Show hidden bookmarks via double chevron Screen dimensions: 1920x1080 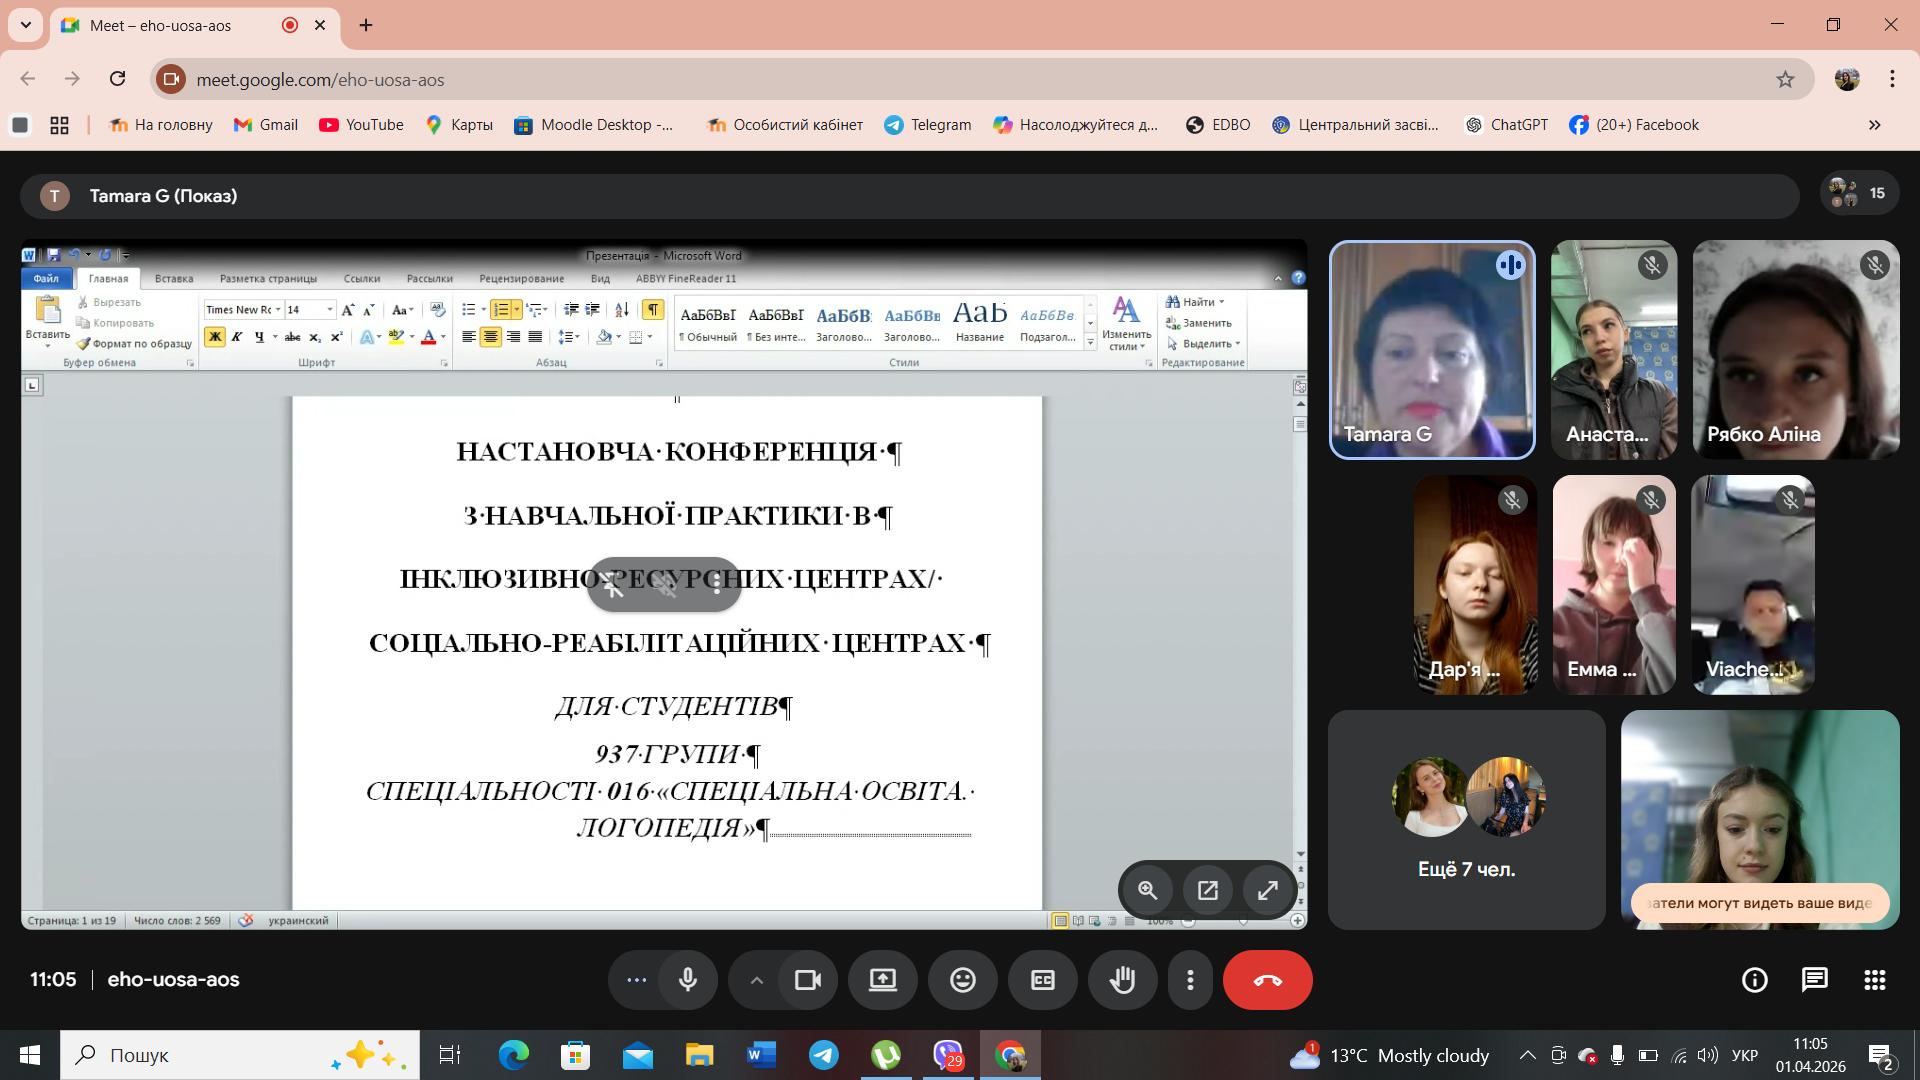pyautogui.click(x=1874, y=125)
